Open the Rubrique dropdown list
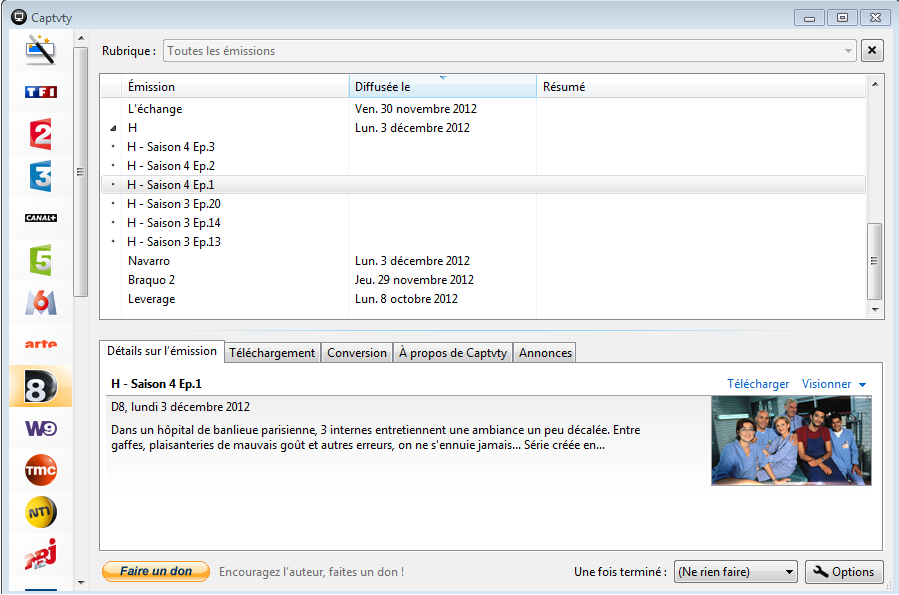 coord(848,51)
